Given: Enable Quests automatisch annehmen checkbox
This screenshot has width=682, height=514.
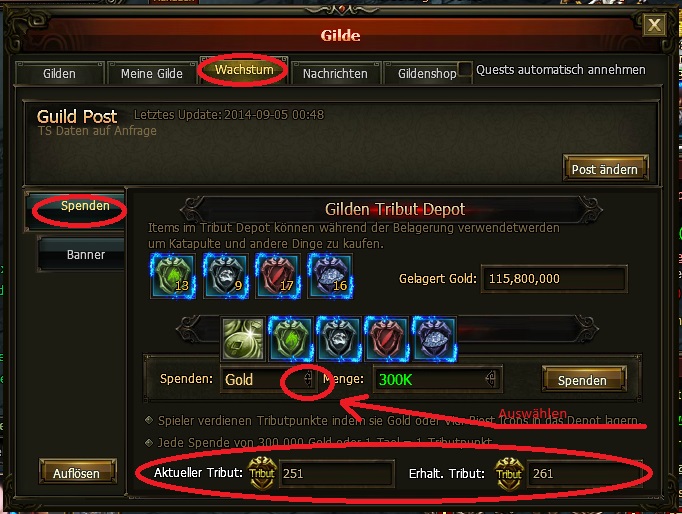Looking at the screenshot, I should 465,70.
